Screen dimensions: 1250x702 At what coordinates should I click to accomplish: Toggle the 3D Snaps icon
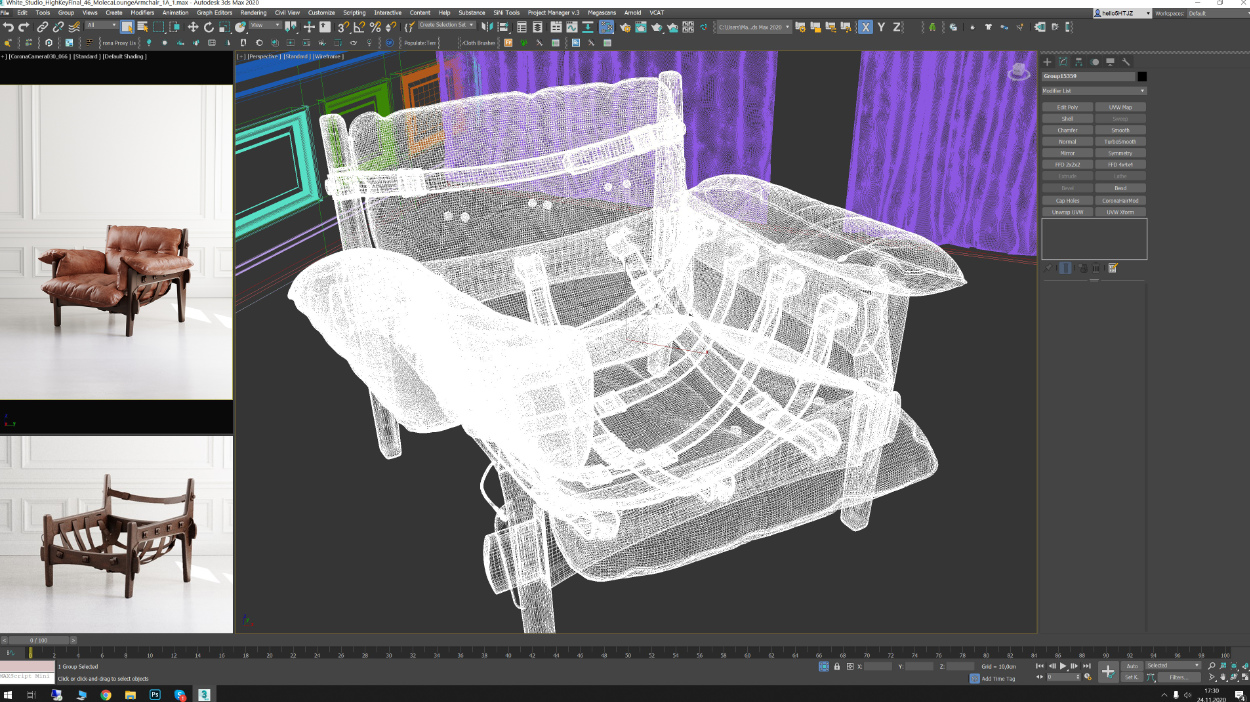click(x=343, y=27)
